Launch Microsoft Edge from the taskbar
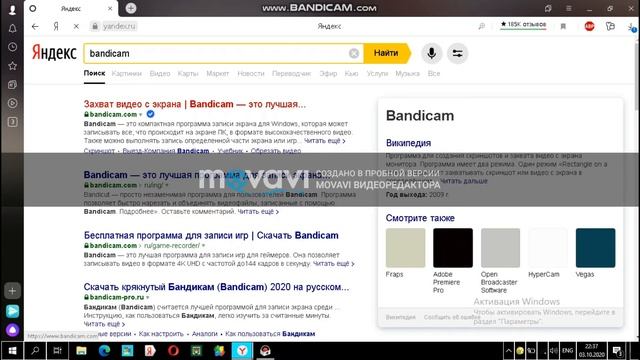 (x=104, y=351)
